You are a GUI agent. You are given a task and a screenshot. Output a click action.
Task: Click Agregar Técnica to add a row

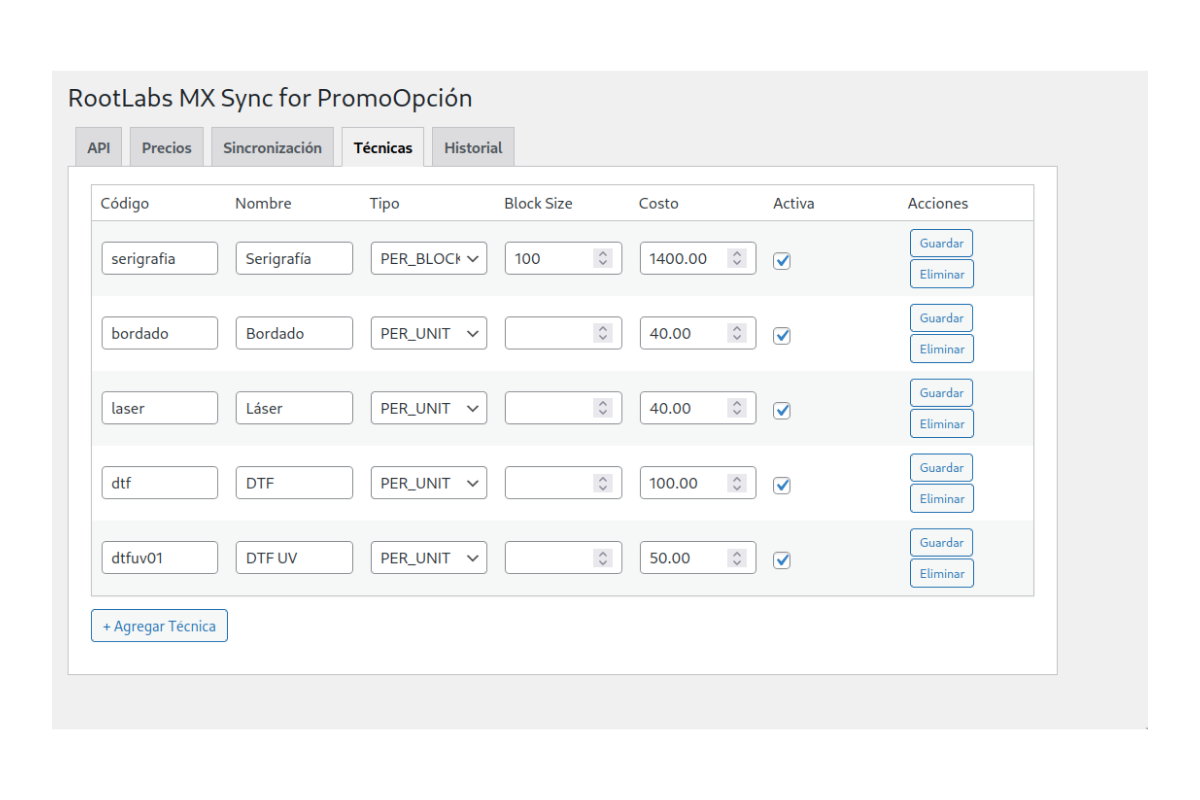point(159,626)
